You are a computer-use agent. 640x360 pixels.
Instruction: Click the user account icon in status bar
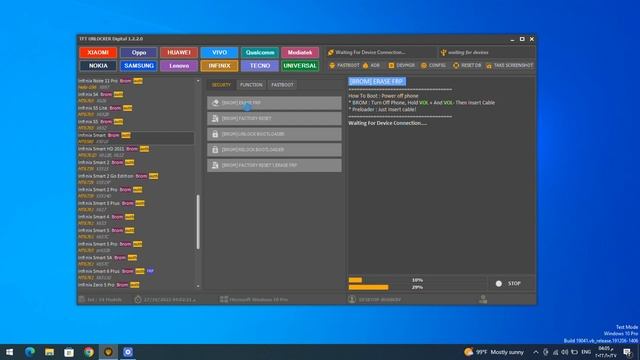(x=352, y=300)
